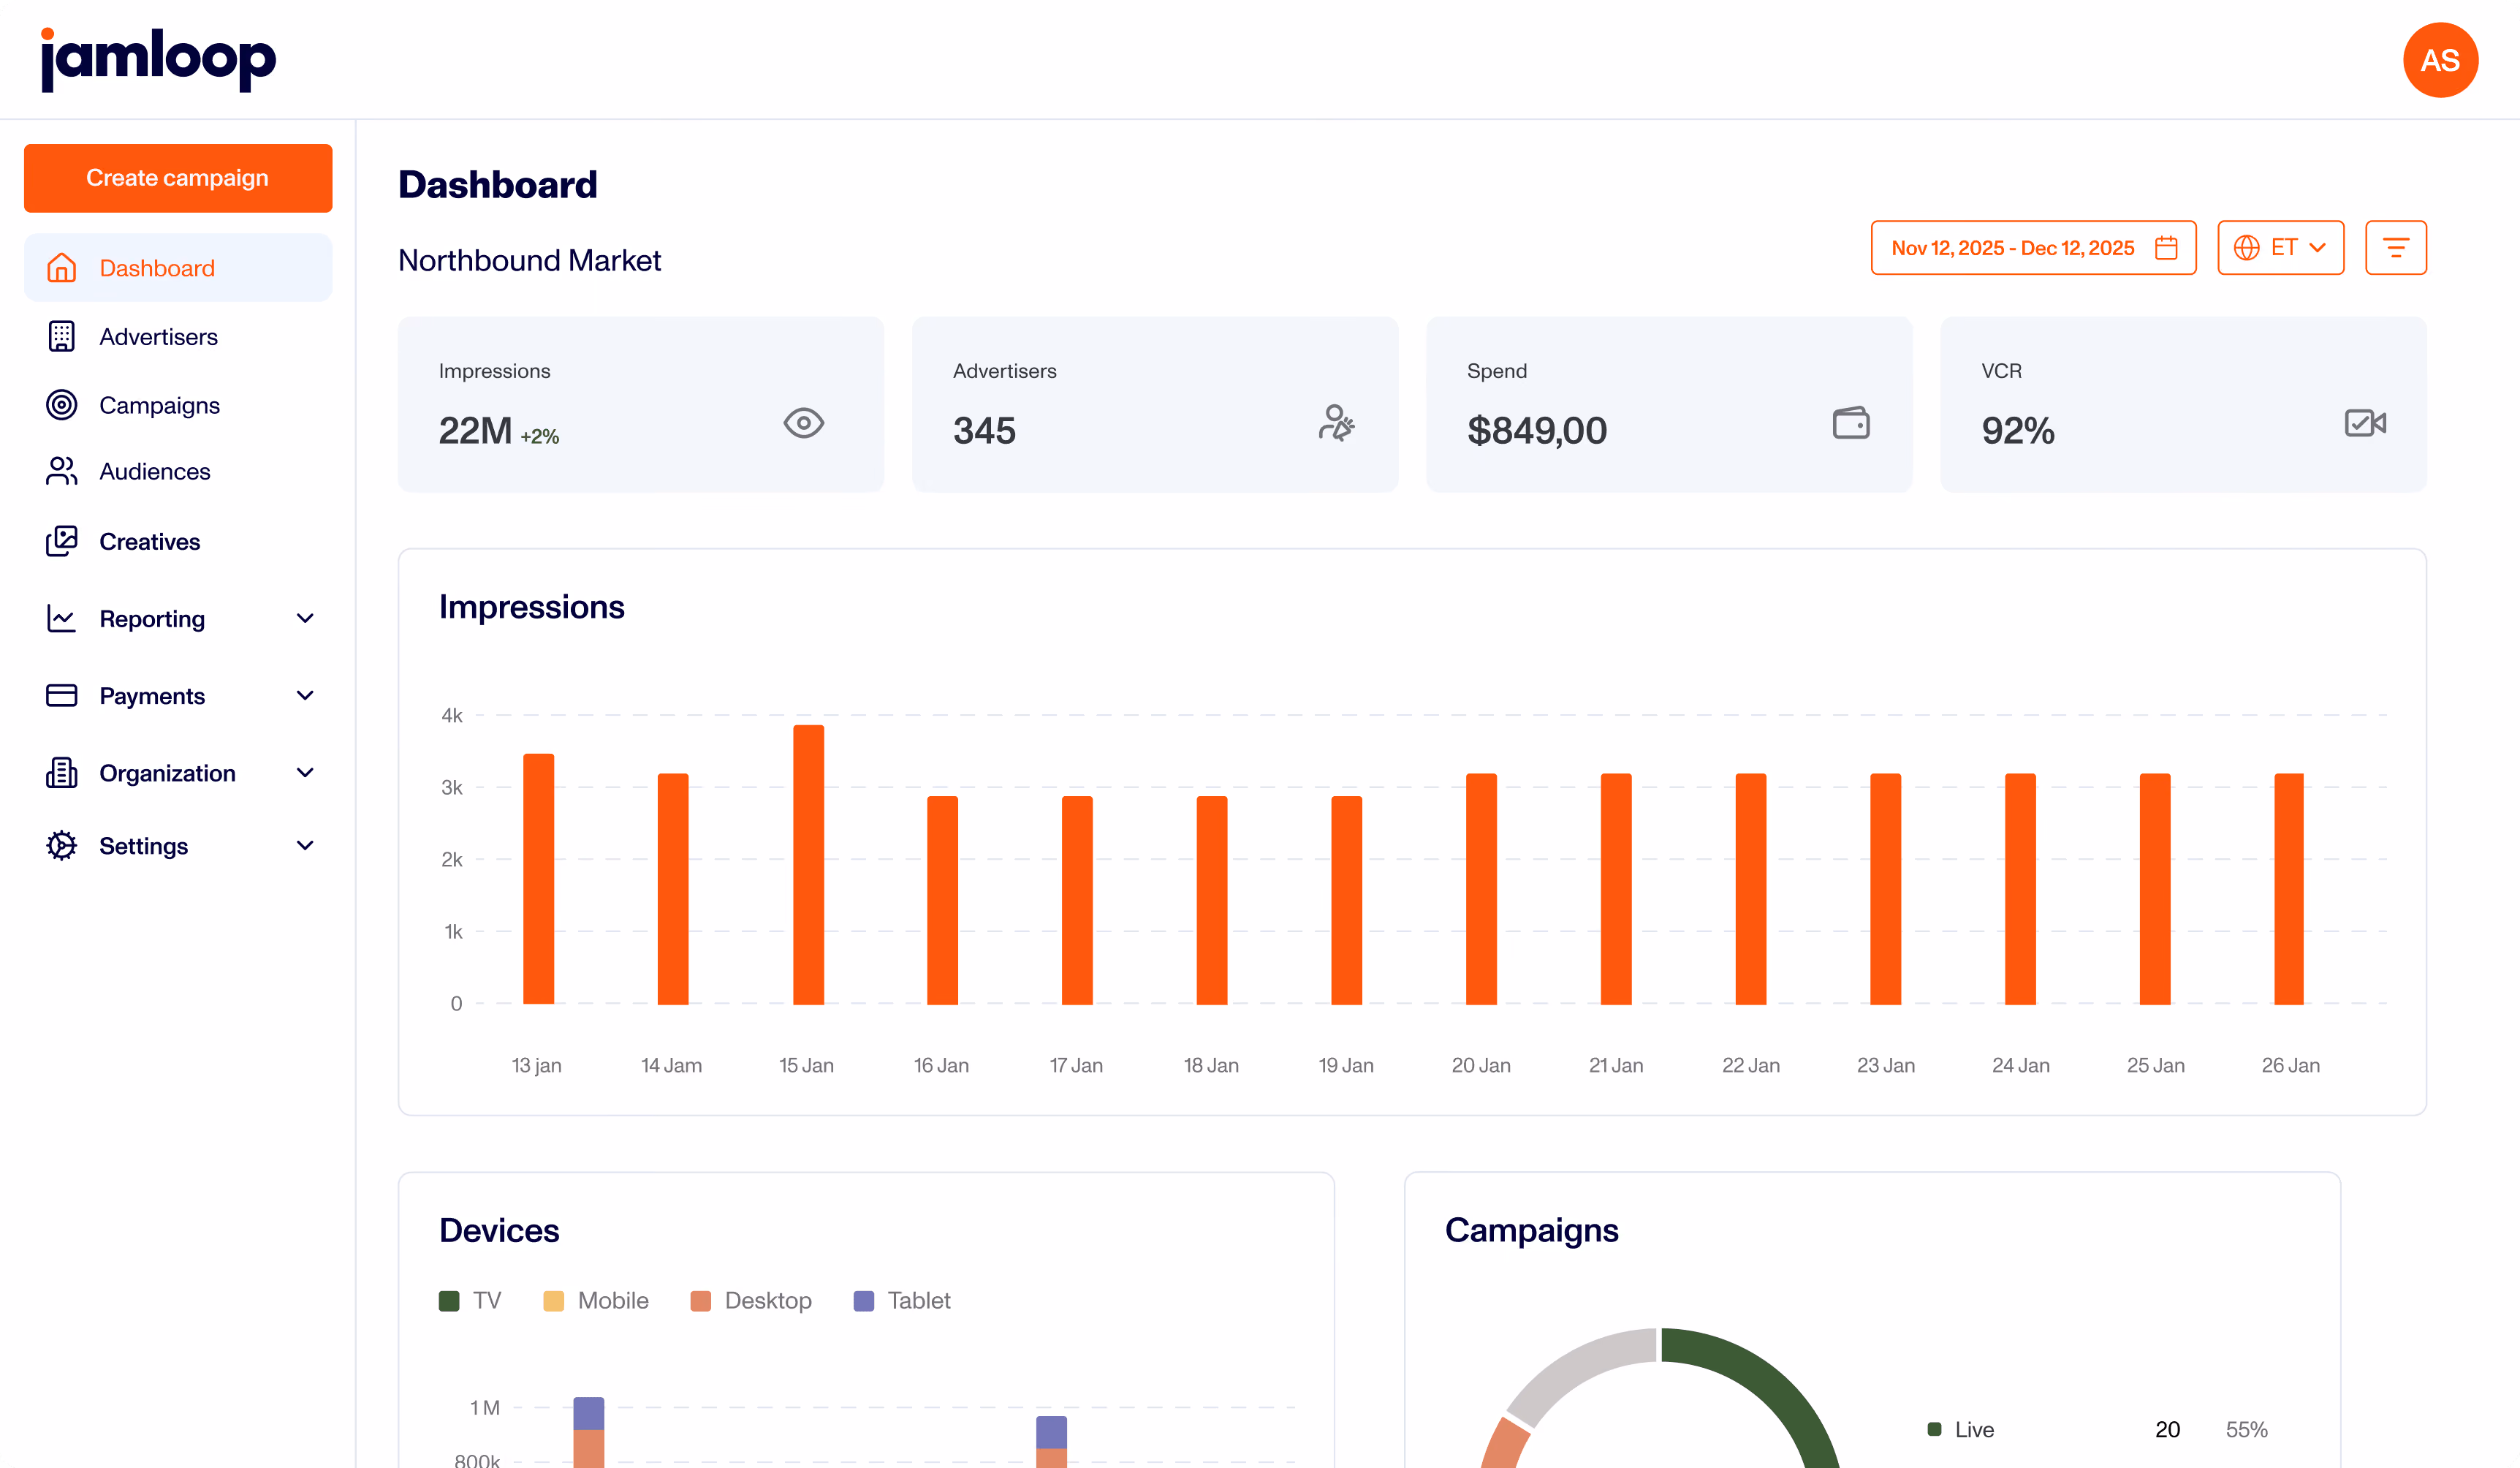Click the eye icon on Impressions card
The image size is (2520, 1468).
click(804, 423)
